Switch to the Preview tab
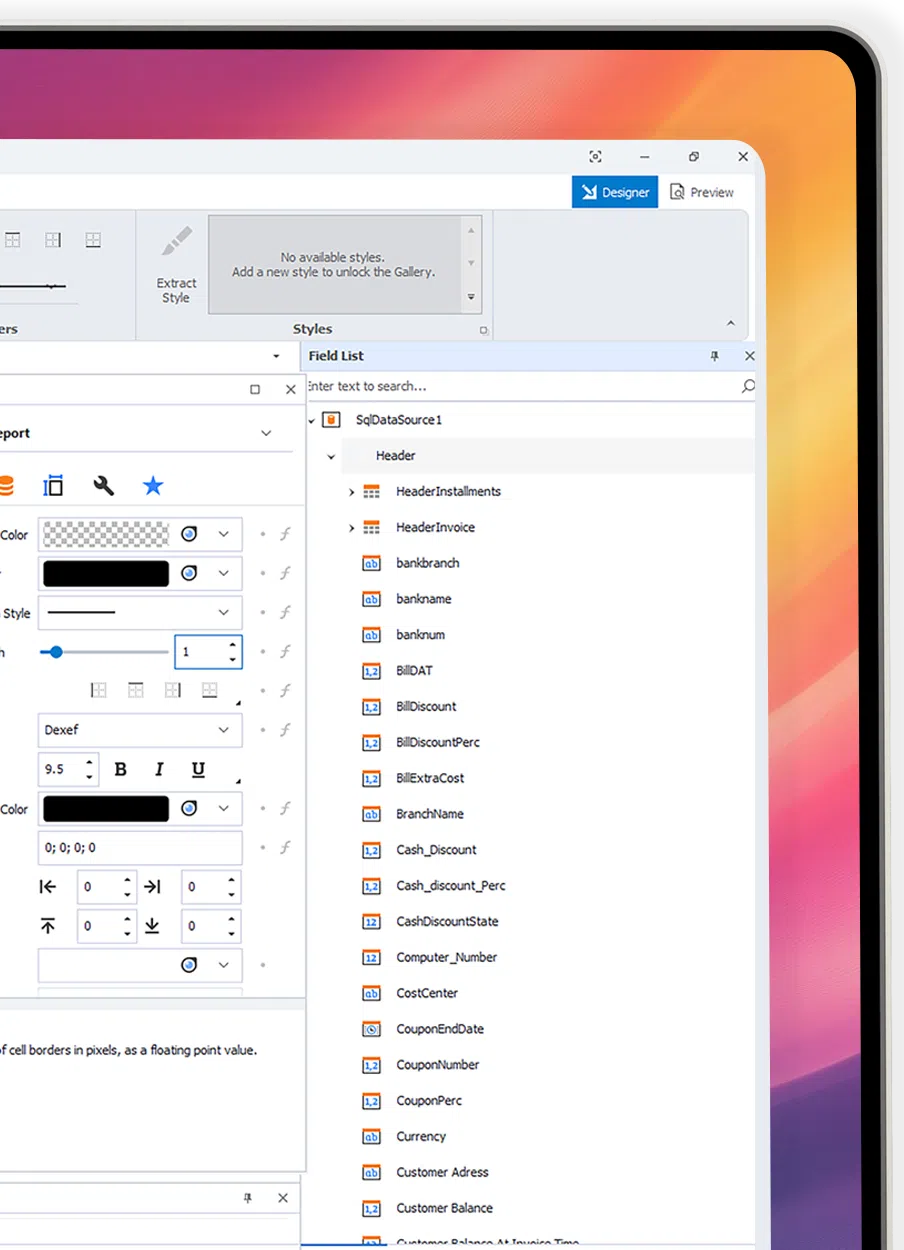This screenshot has height=1250, width=904. 702,192
